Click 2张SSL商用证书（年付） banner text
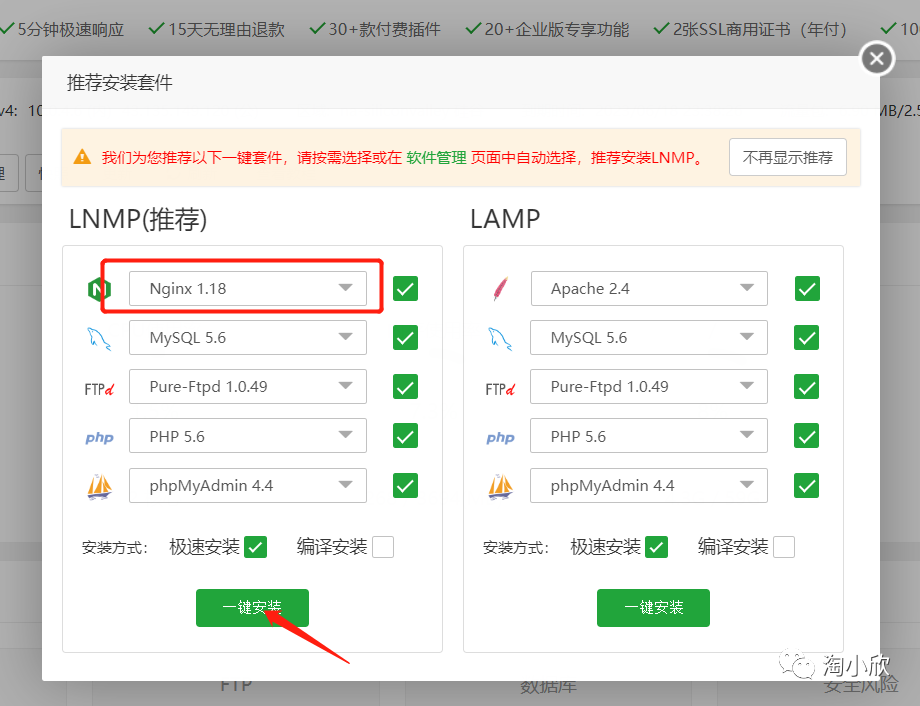 760,29
